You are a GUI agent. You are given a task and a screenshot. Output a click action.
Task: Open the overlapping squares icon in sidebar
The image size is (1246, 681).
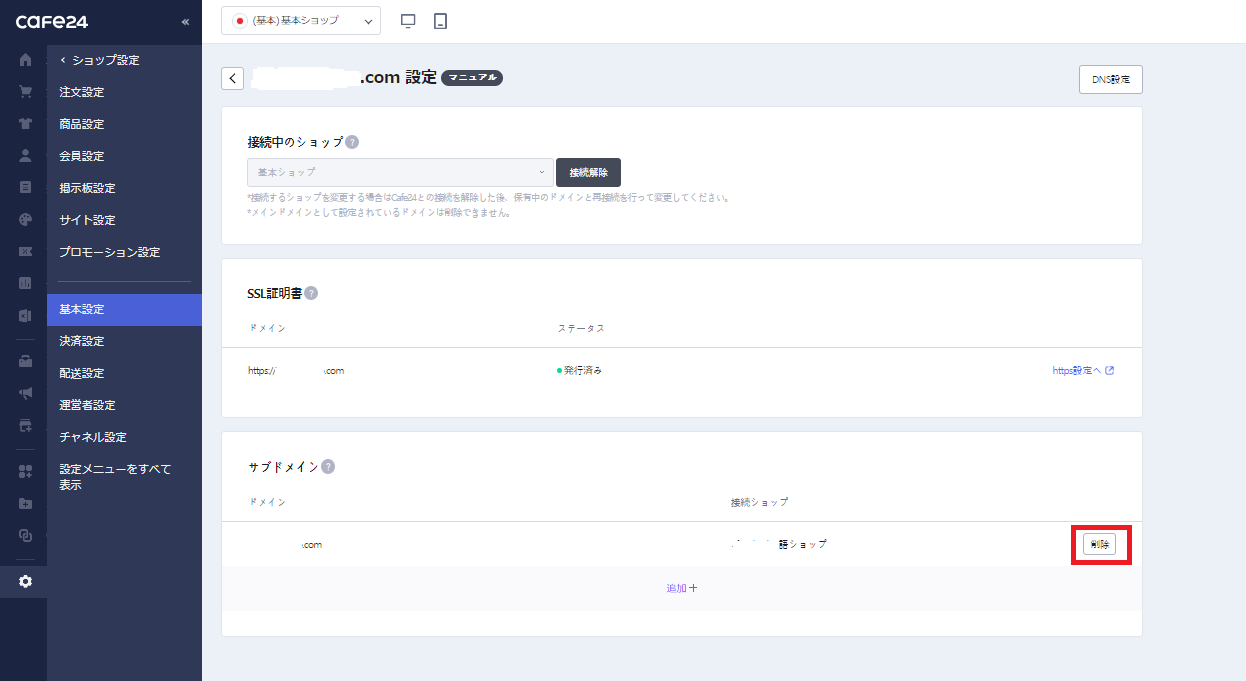pyautogui.click(x=25, y=535)
